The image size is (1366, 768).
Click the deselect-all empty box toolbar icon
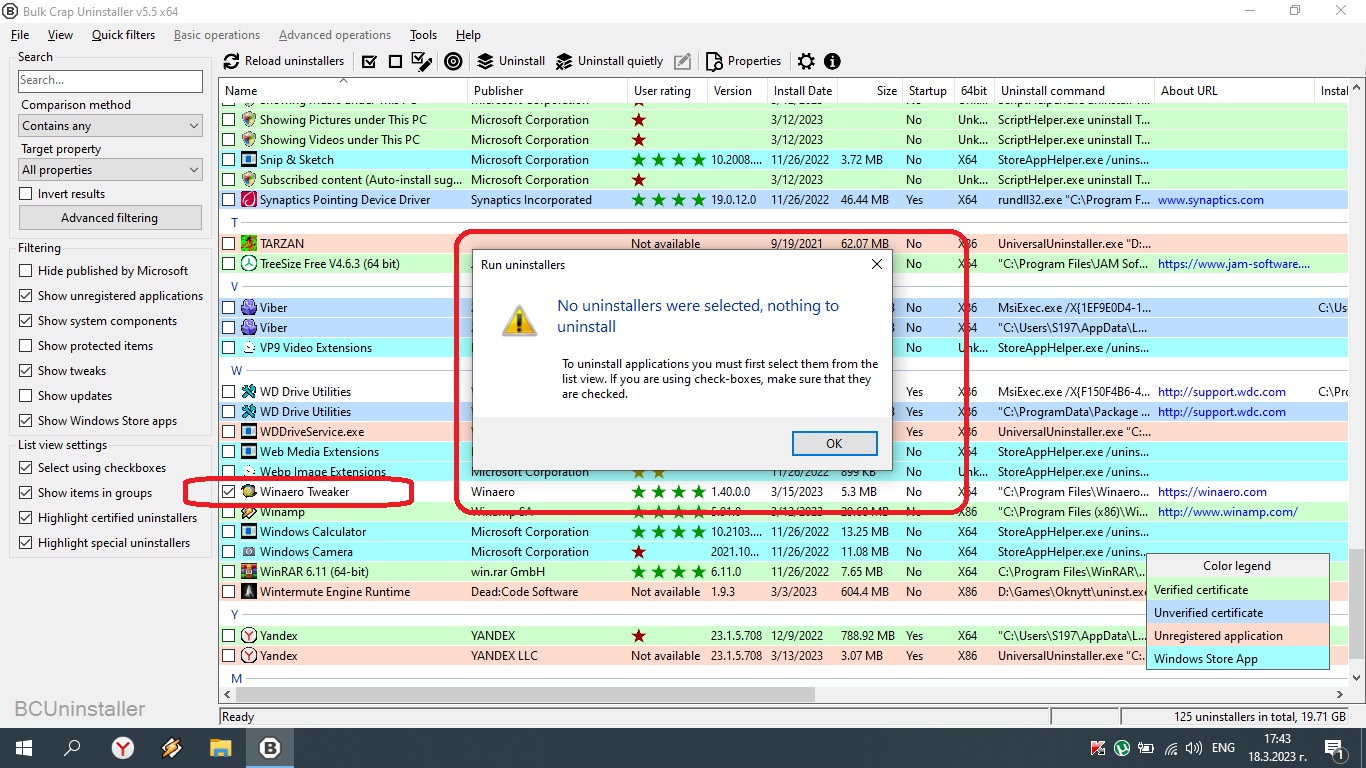pyautogui.click(x=395, y=61)
